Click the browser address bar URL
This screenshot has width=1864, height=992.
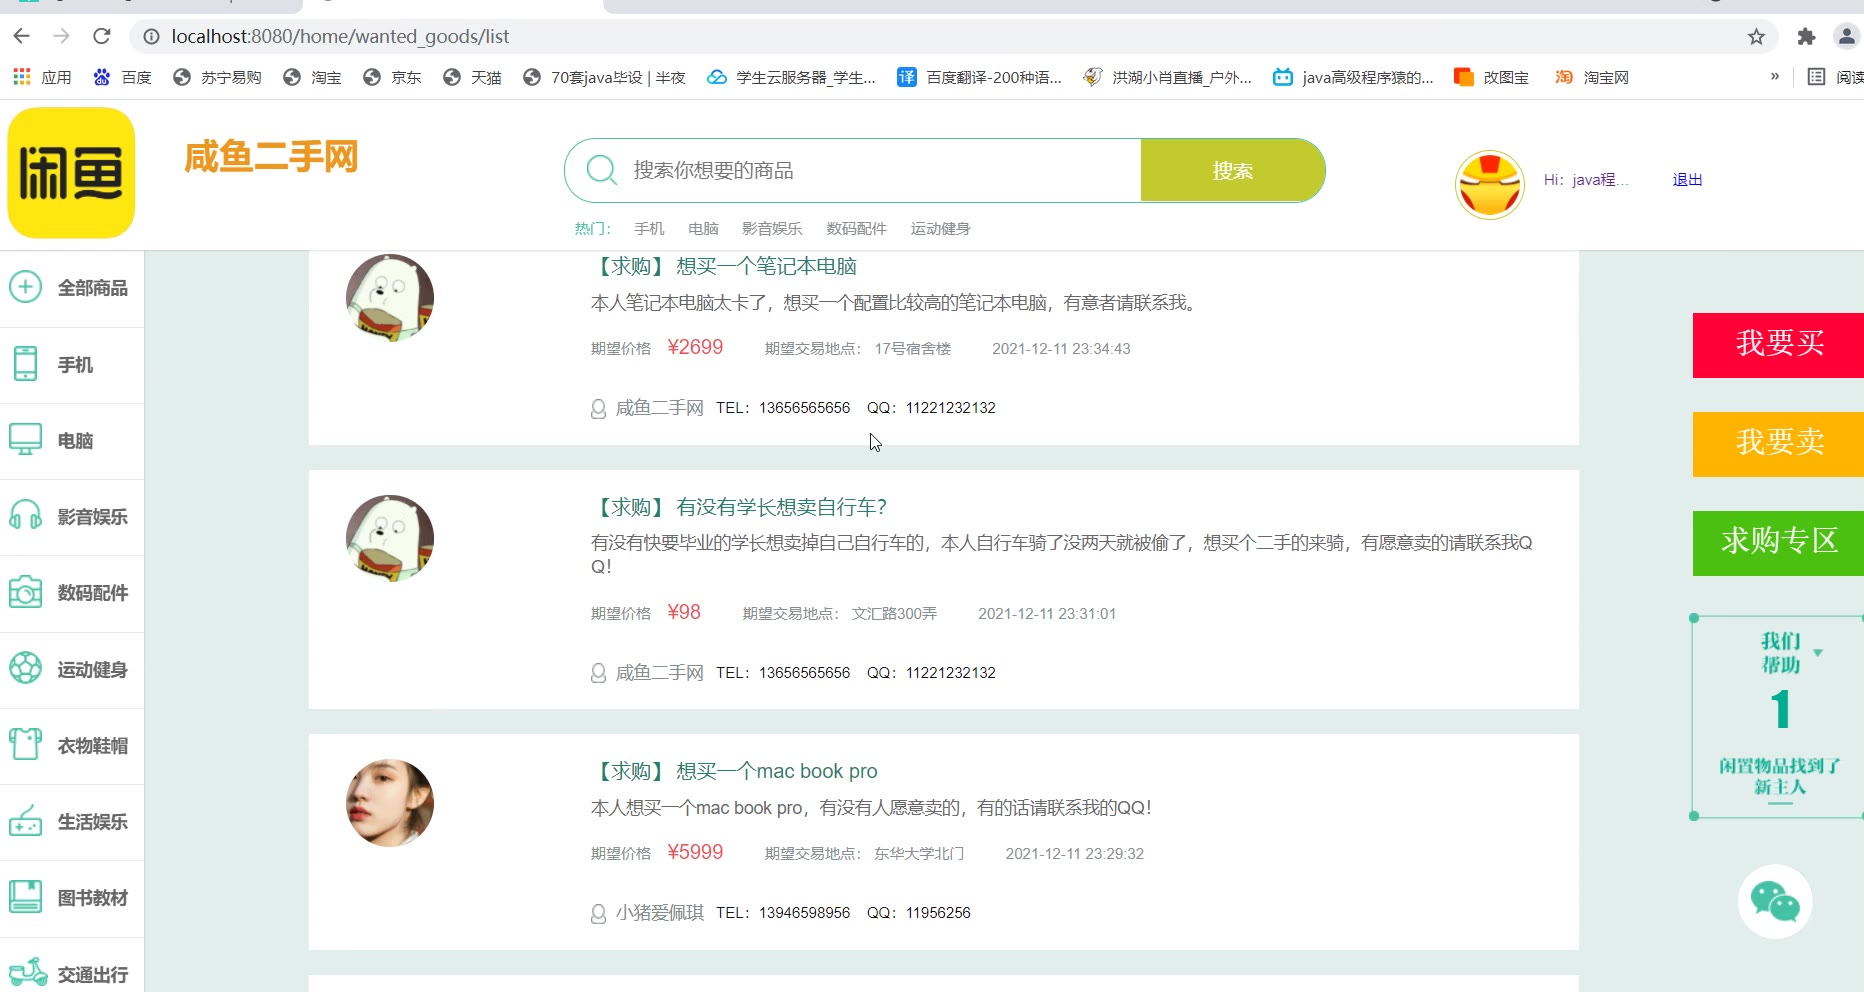point(340,36)
